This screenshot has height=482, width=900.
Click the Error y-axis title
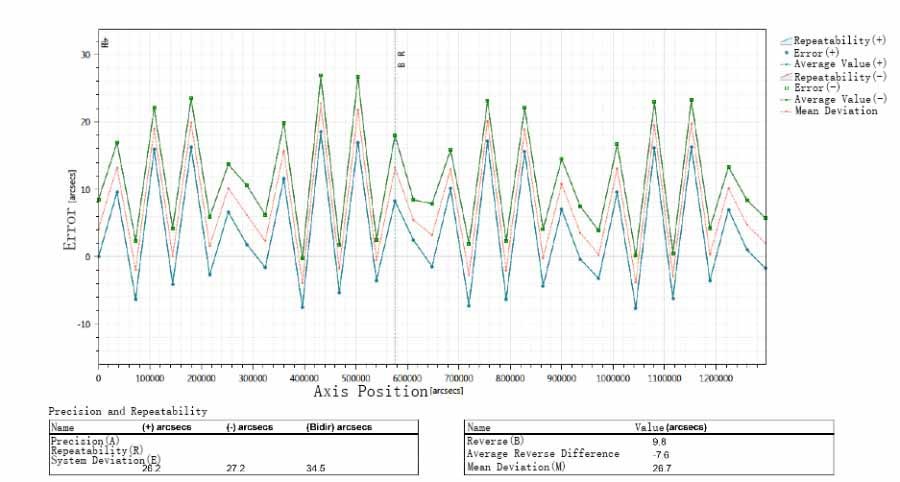[x=71, y=213]
